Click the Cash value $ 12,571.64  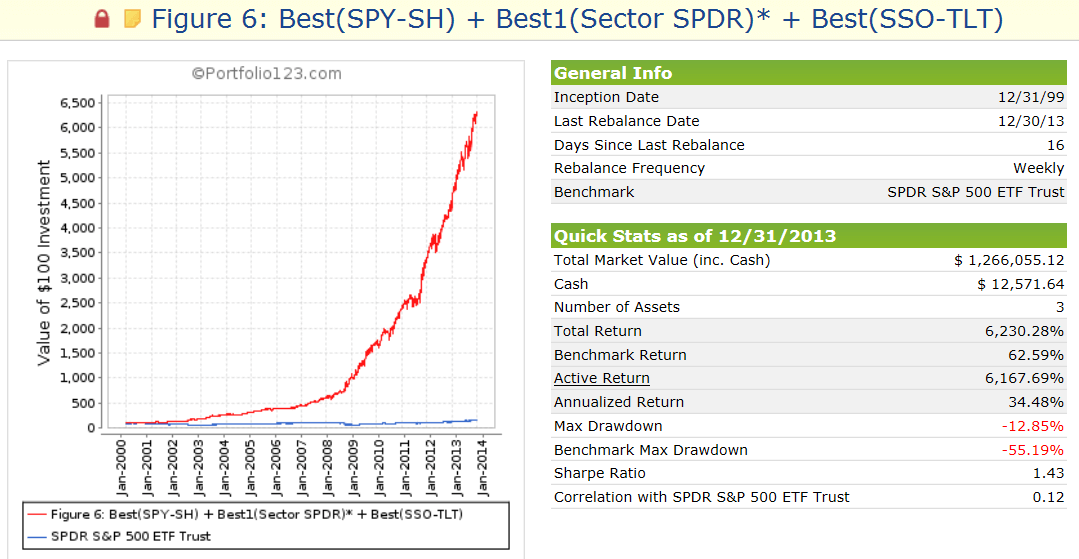(x=1021, y=284)
